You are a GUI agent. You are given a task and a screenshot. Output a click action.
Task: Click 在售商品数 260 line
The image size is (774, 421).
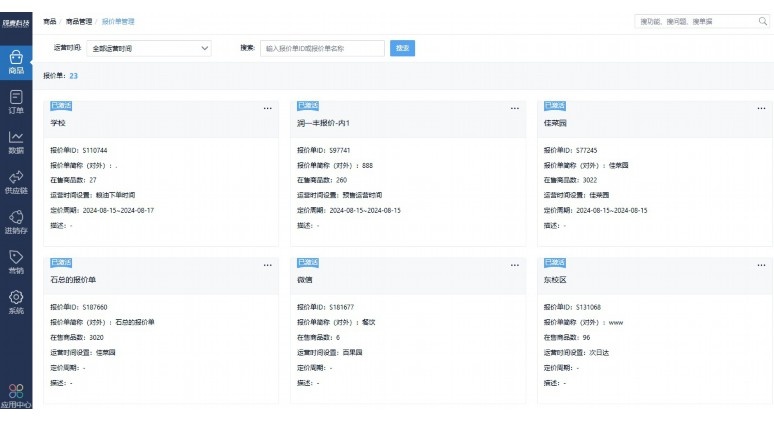click(x=322, y=180)
